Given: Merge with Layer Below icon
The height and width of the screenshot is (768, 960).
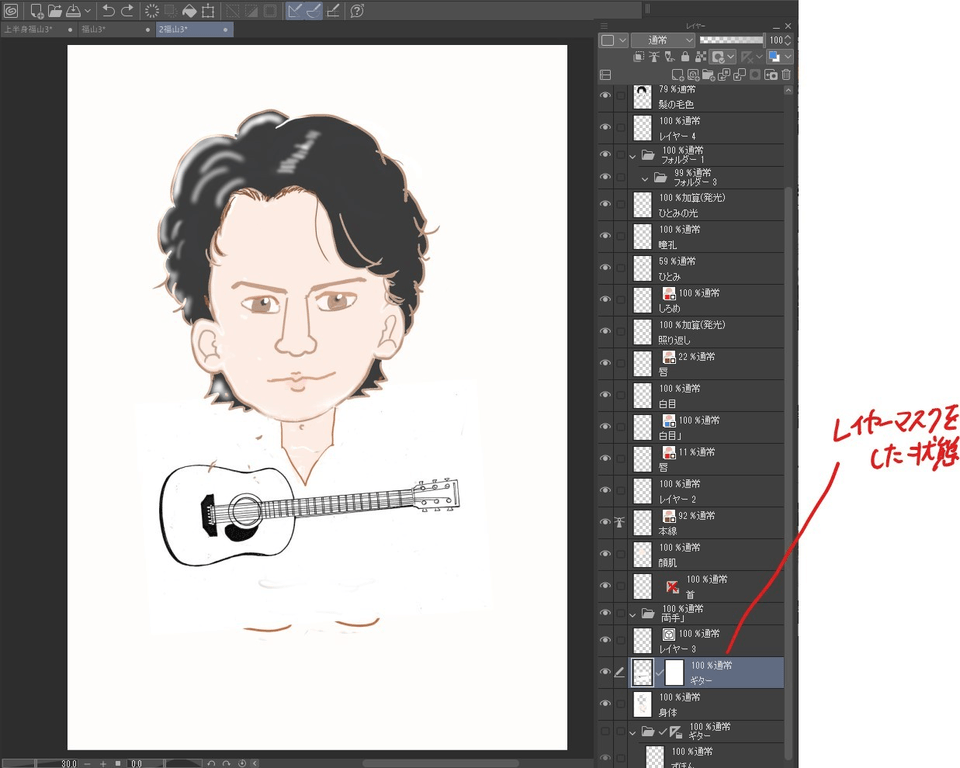Looking at the screenshot, I should point(740,75).
